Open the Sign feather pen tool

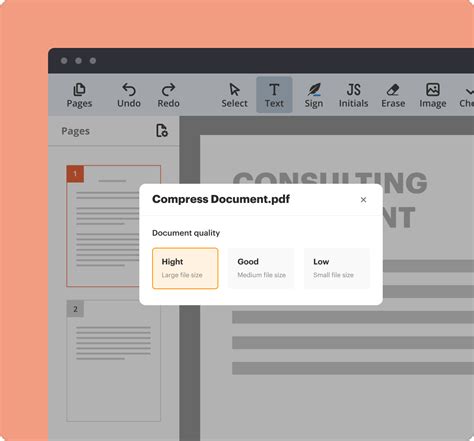314,95
